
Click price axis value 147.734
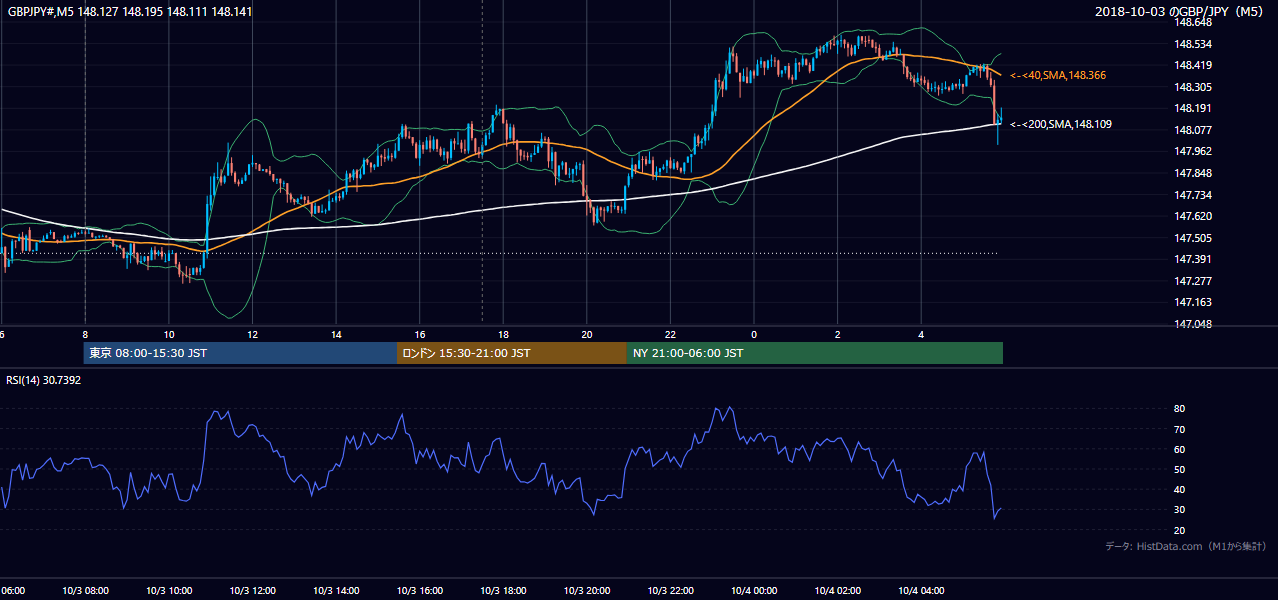point(1192,195)
